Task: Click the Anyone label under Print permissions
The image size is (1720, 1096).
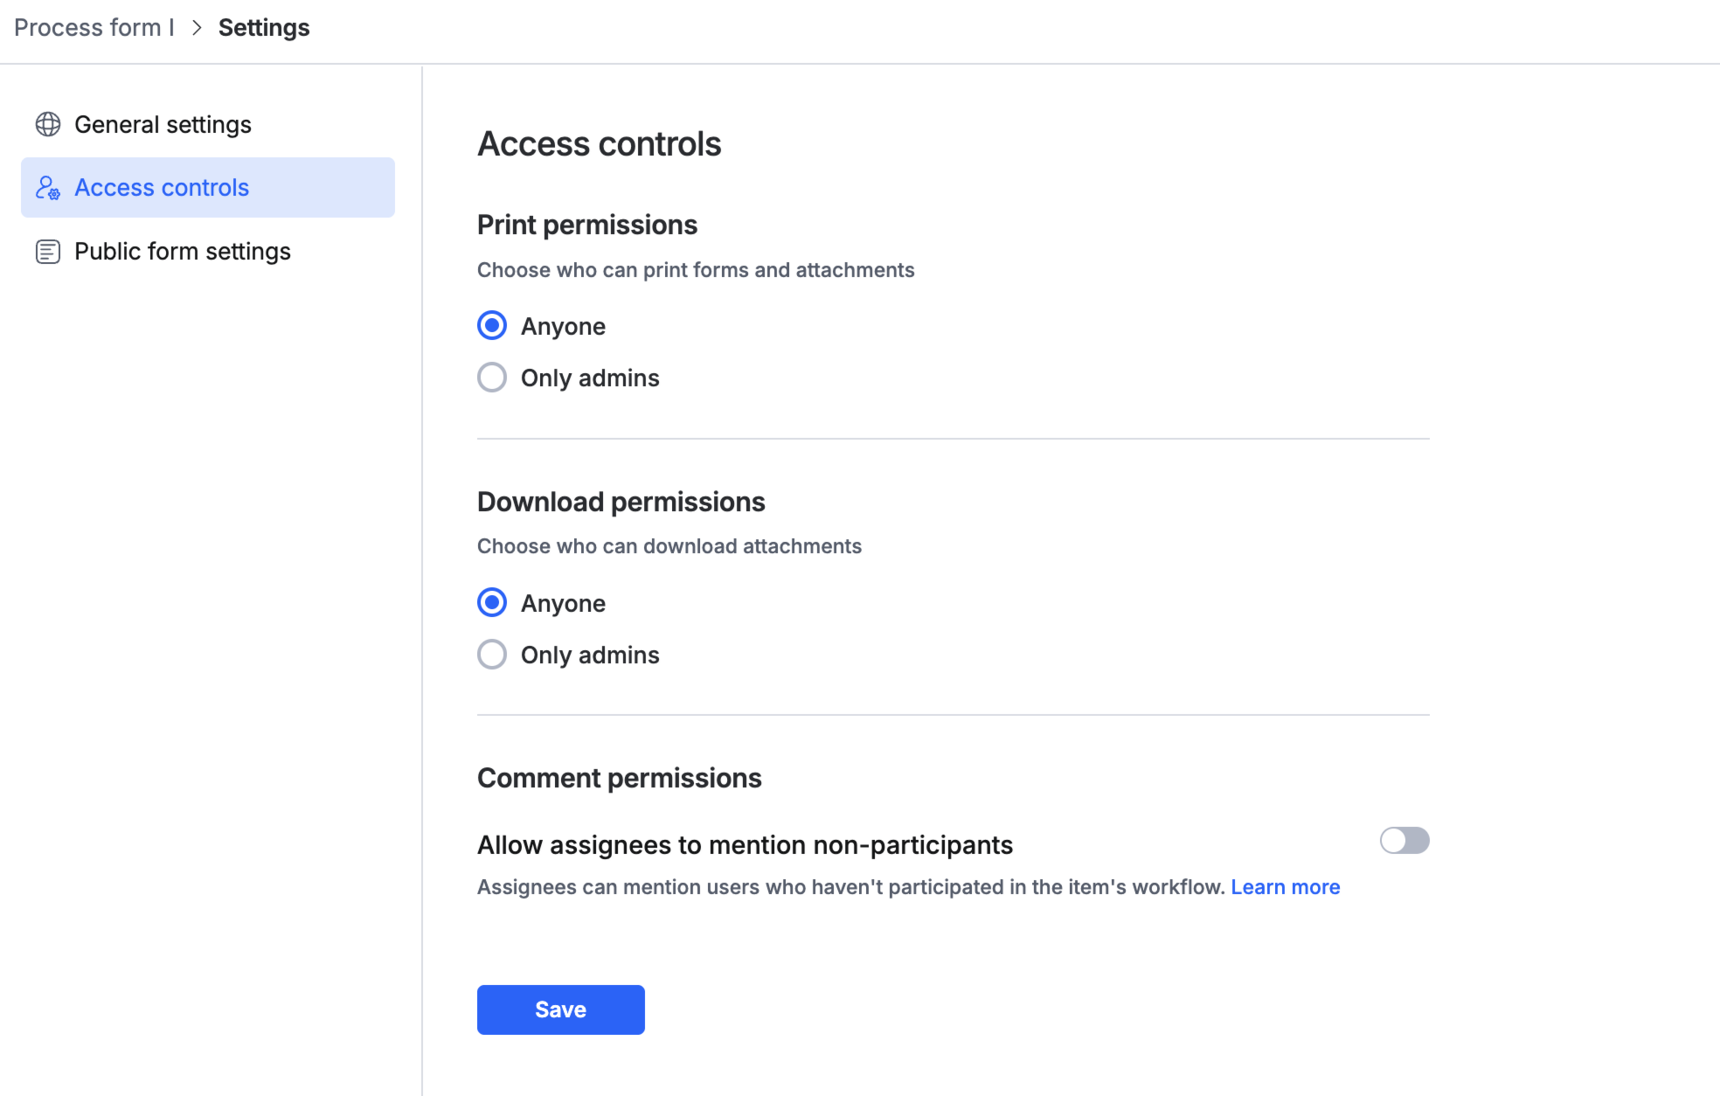Action: (563, 326)
